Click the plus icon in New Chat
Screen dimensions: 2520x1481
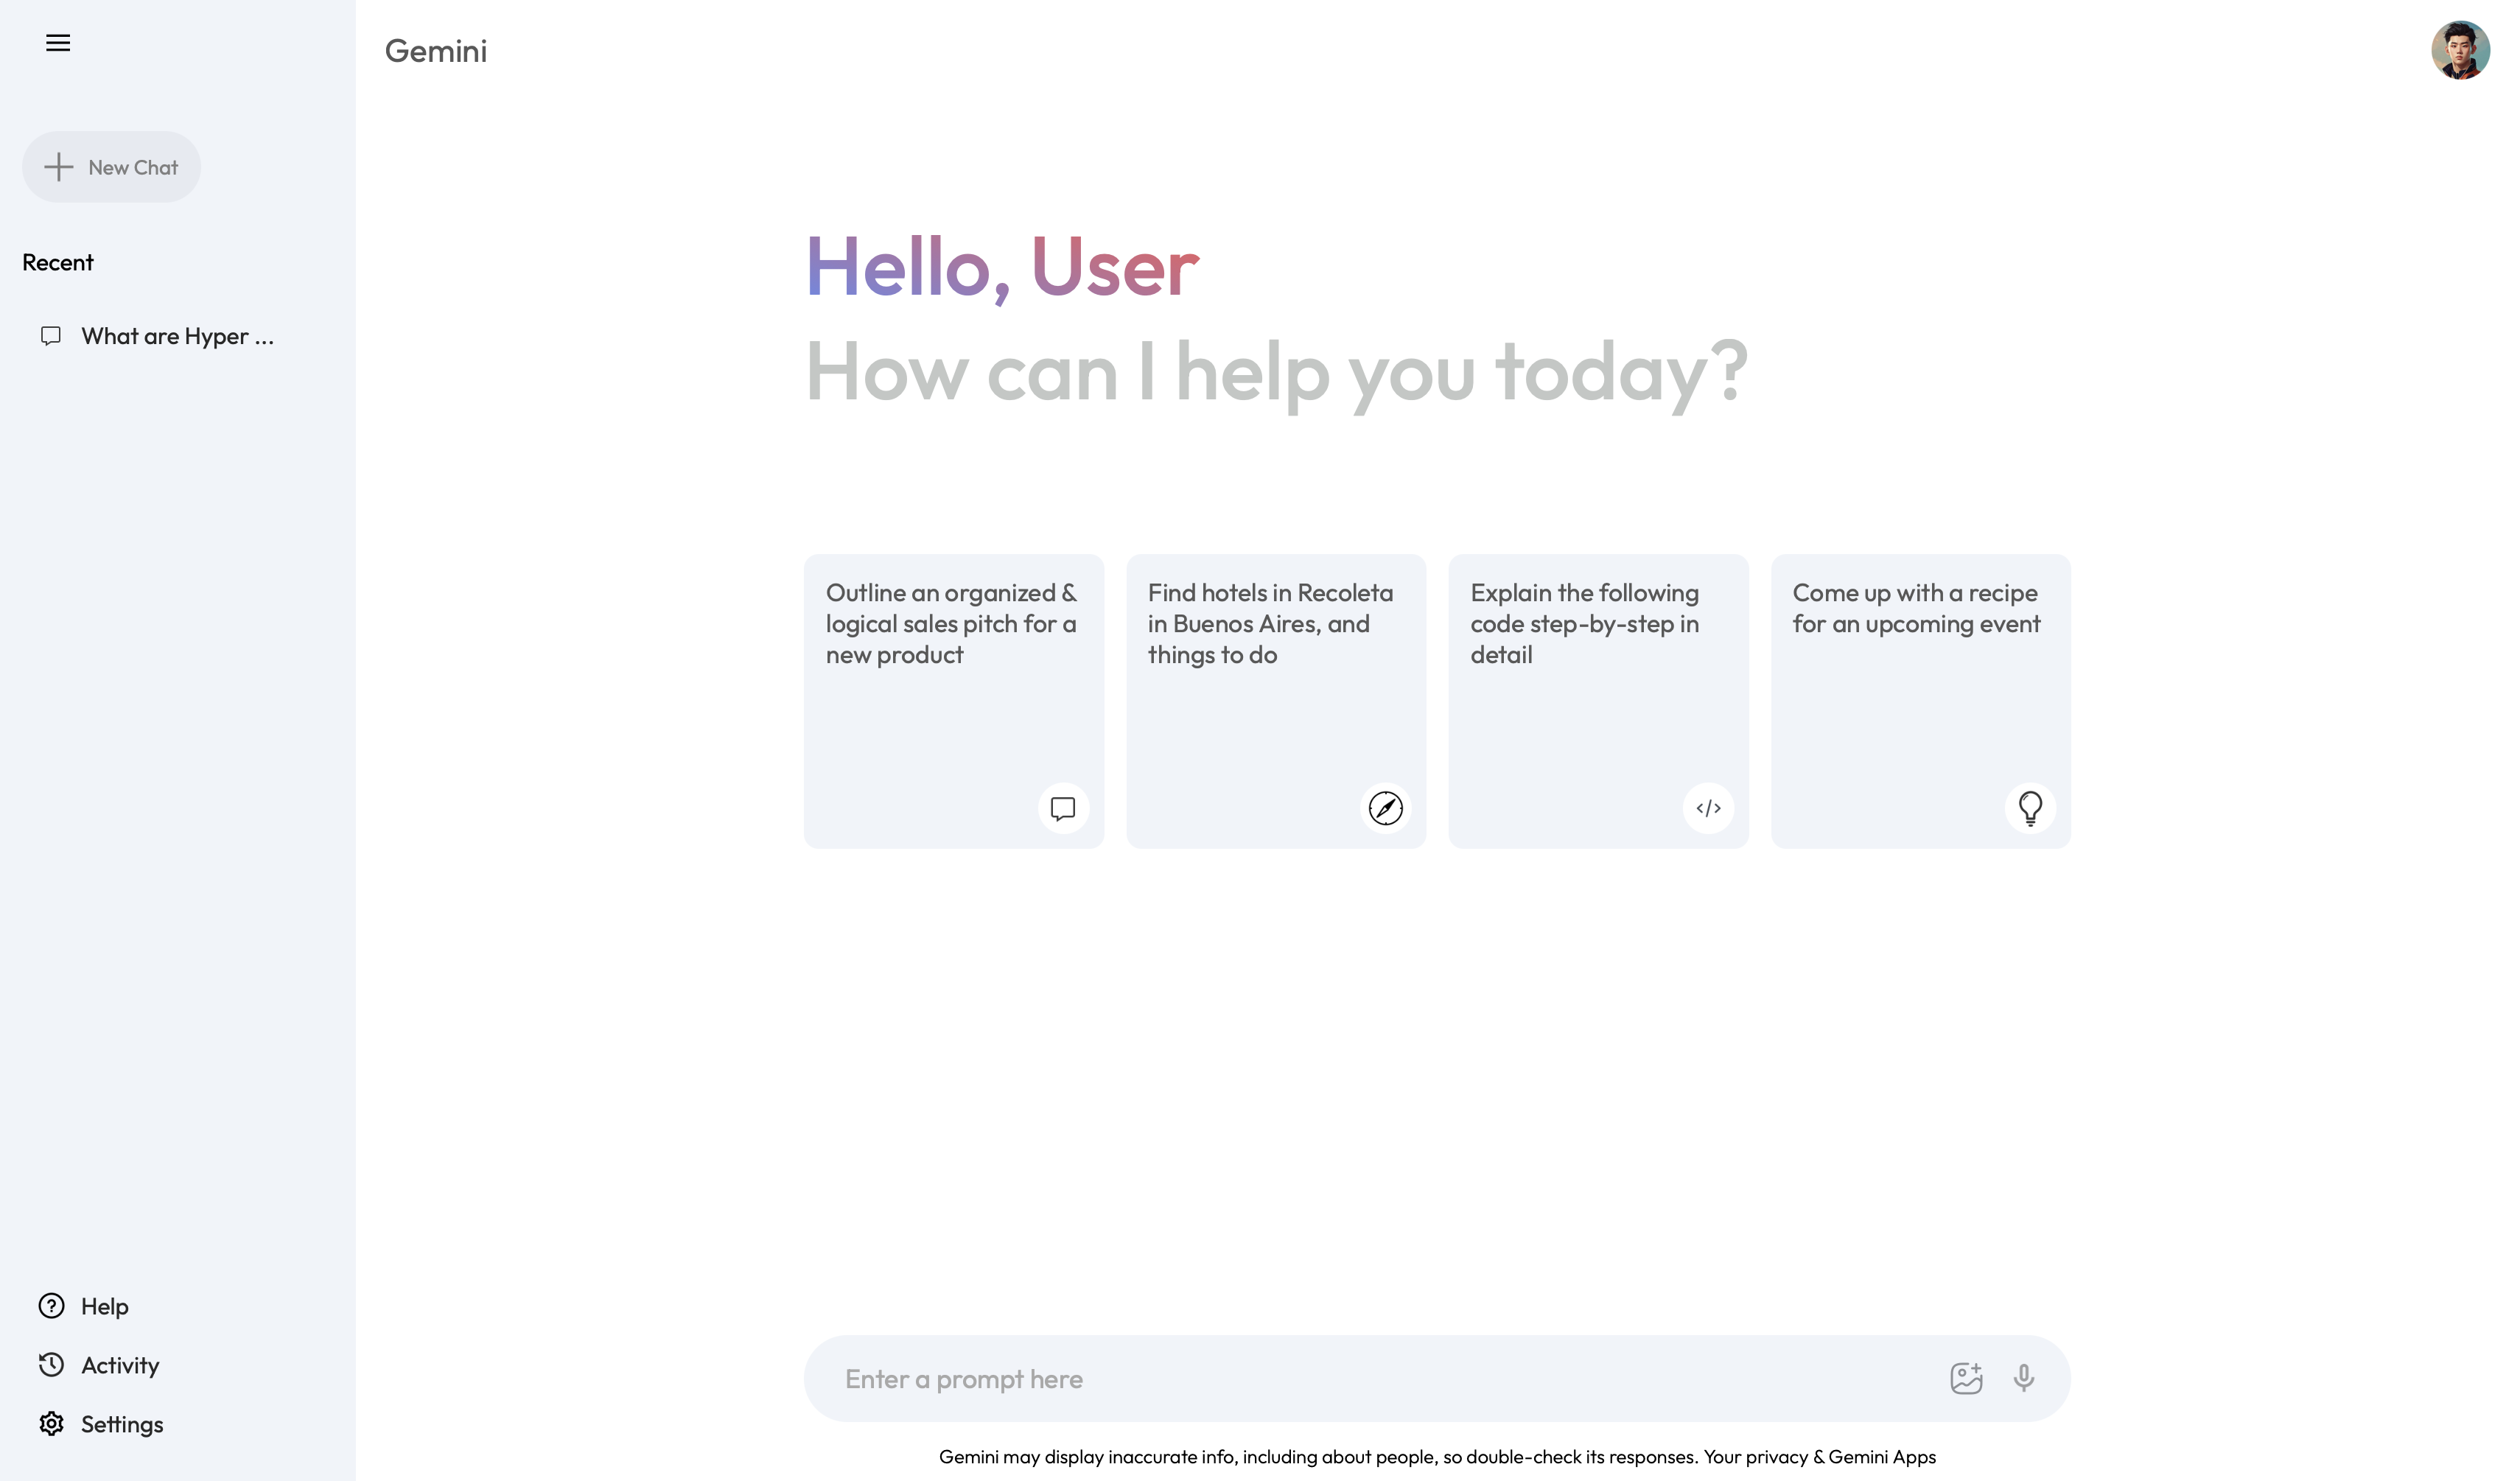click(x=59, y=167)
